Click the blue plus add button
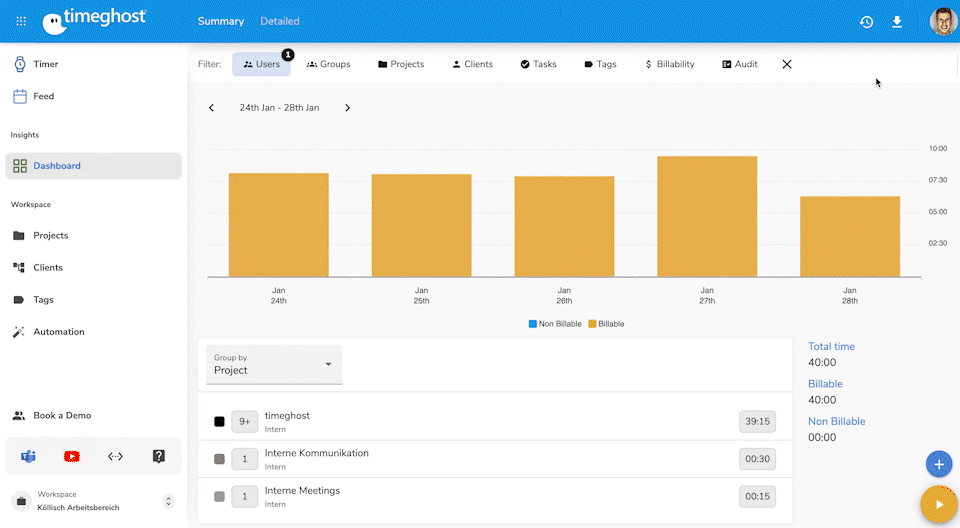The width and height of the screenshot is (960, 528). (938, 464)
